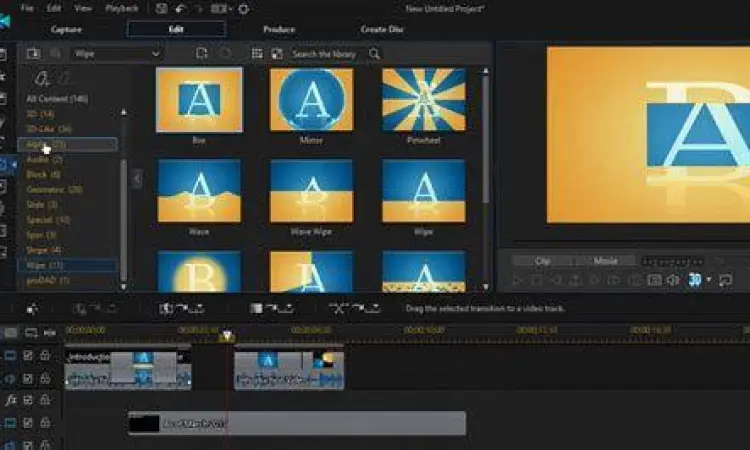750x450 pixels.
Task: Click the timeline view mode icon
Action: coord(11,332)
